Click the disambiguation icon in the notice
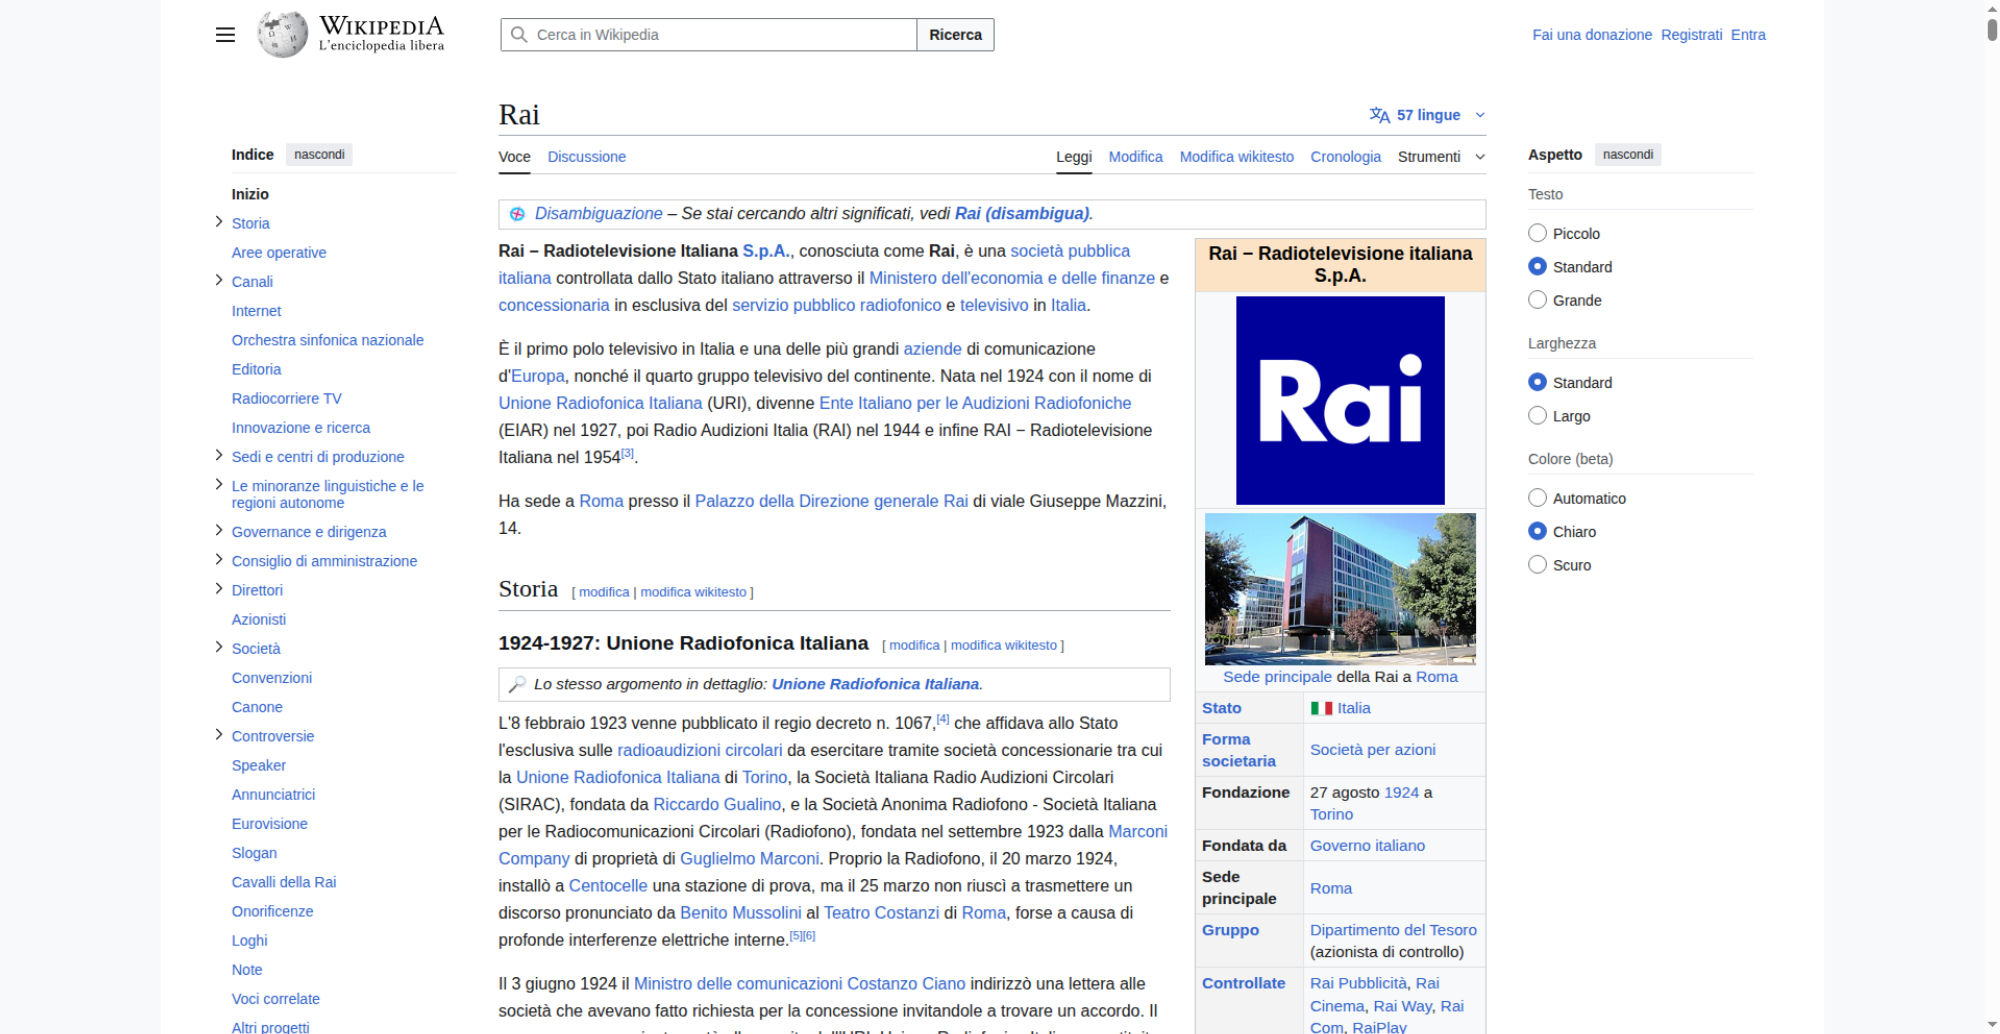Viewport: 2000px width, 1034px height. tap(517, 214)
